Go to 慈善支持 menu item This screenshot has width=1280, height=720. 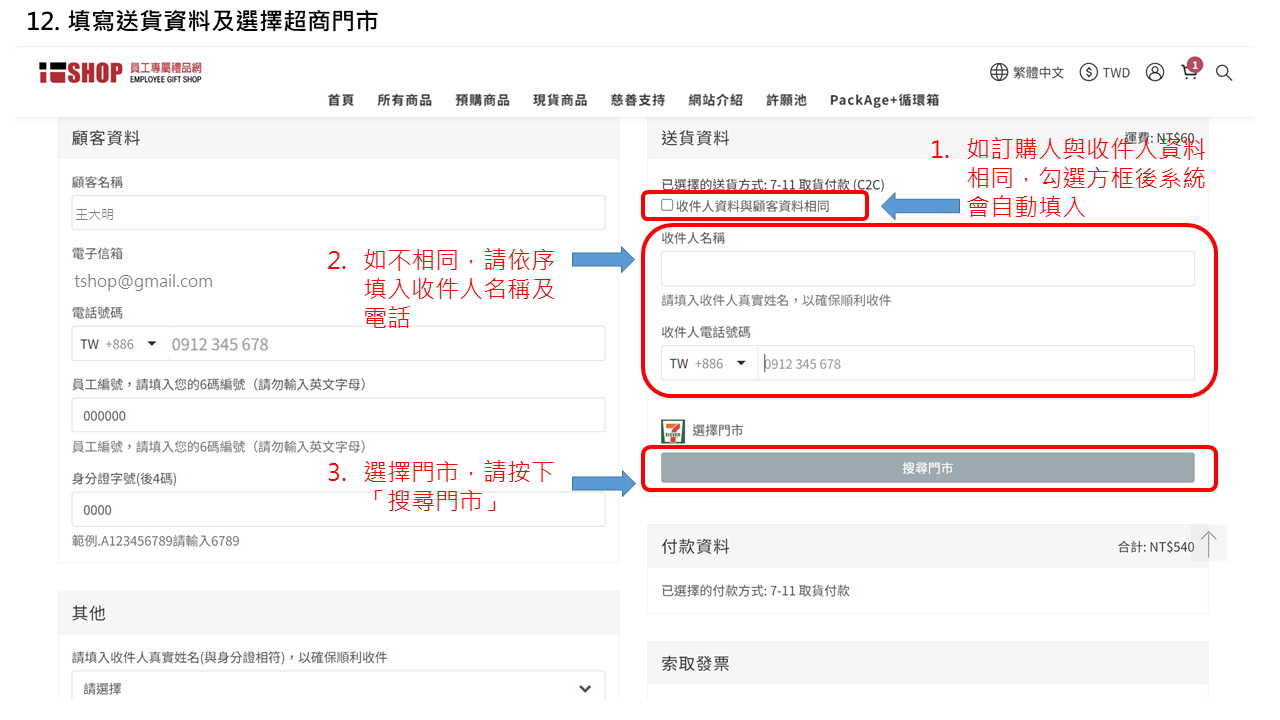(637, 100)
